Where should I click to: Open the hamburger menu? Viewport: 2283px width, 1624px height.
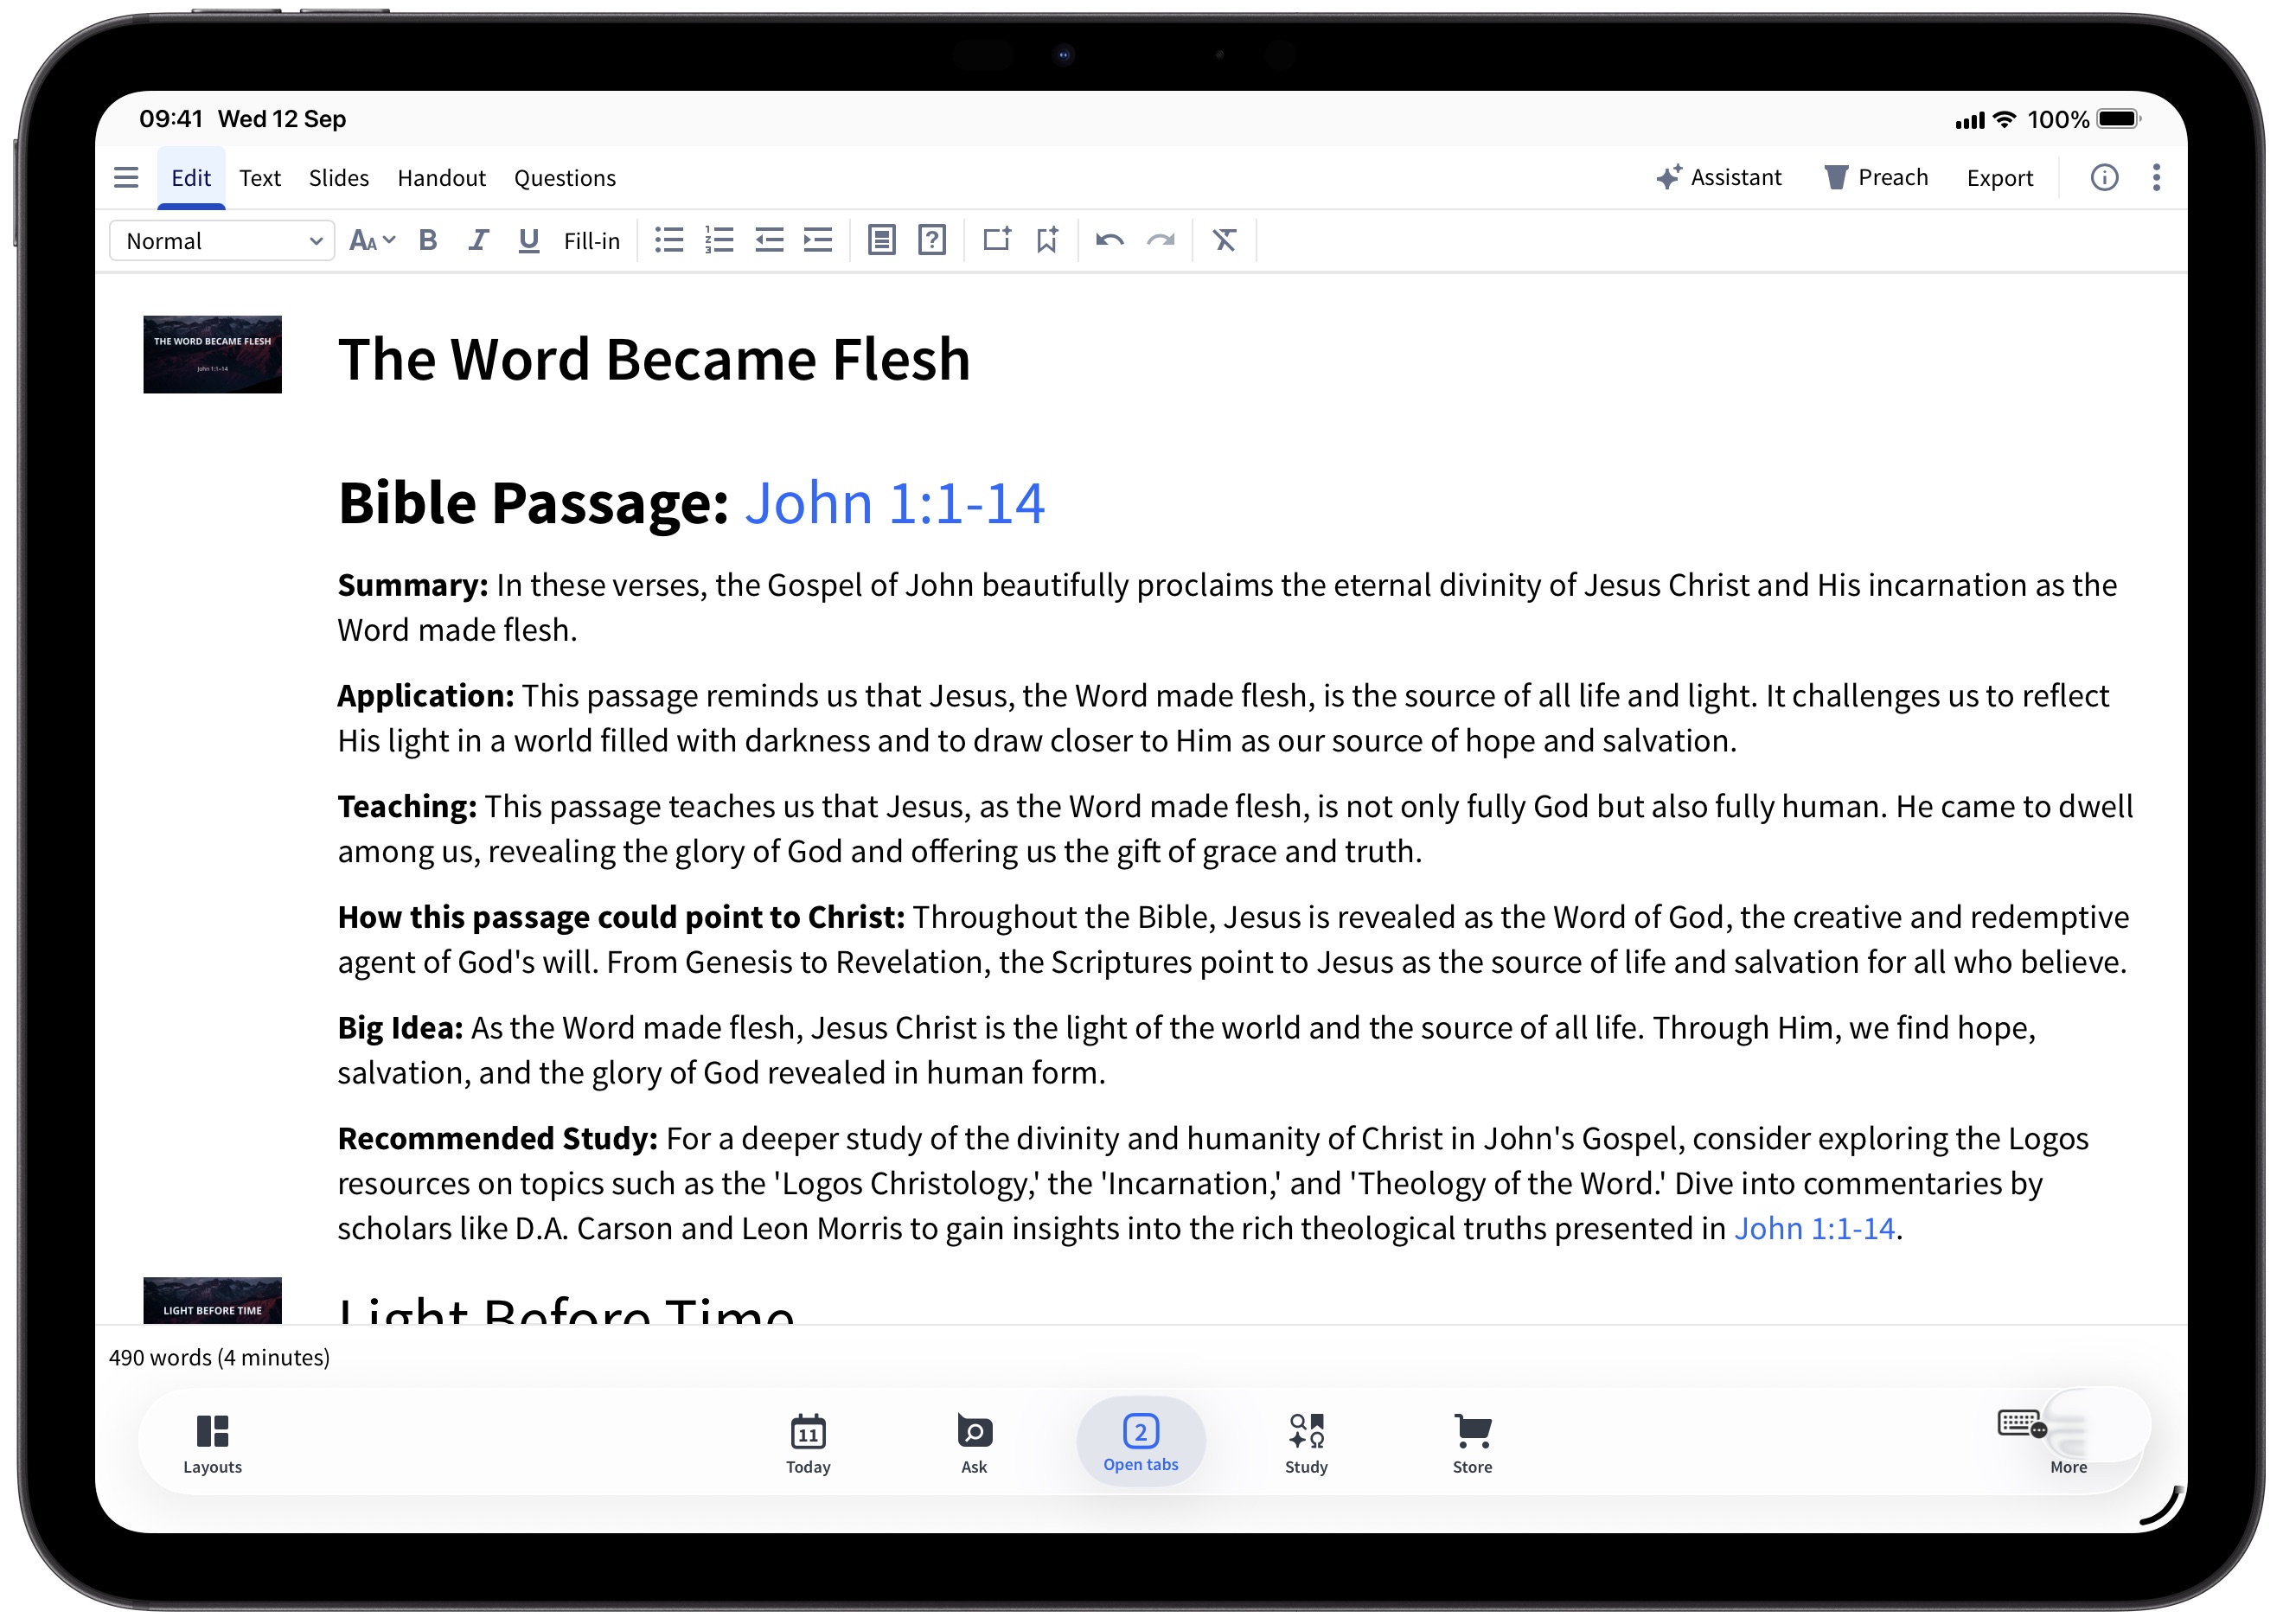(x=126, y=178)
